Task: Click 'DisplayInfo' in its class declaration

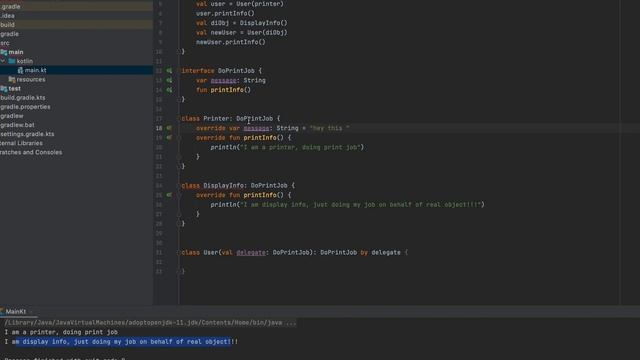Action: [223, 185]
